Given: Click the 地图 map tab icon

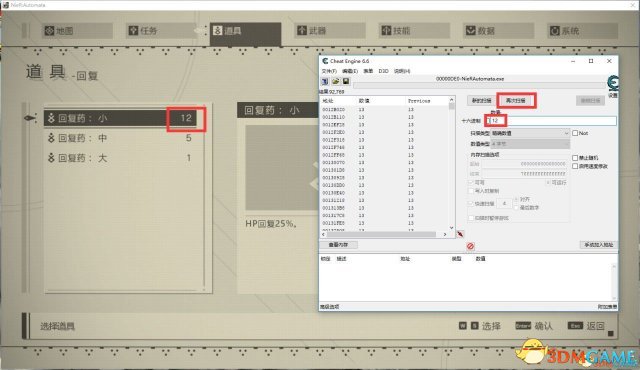Looking at the screenshot, I should [x=49, y=31].
